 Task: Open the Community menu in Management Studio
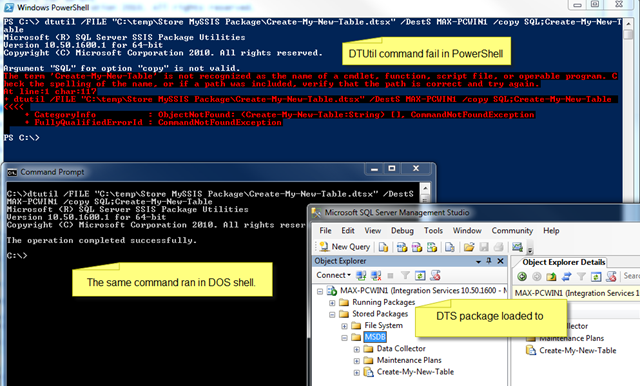[512, 231]
